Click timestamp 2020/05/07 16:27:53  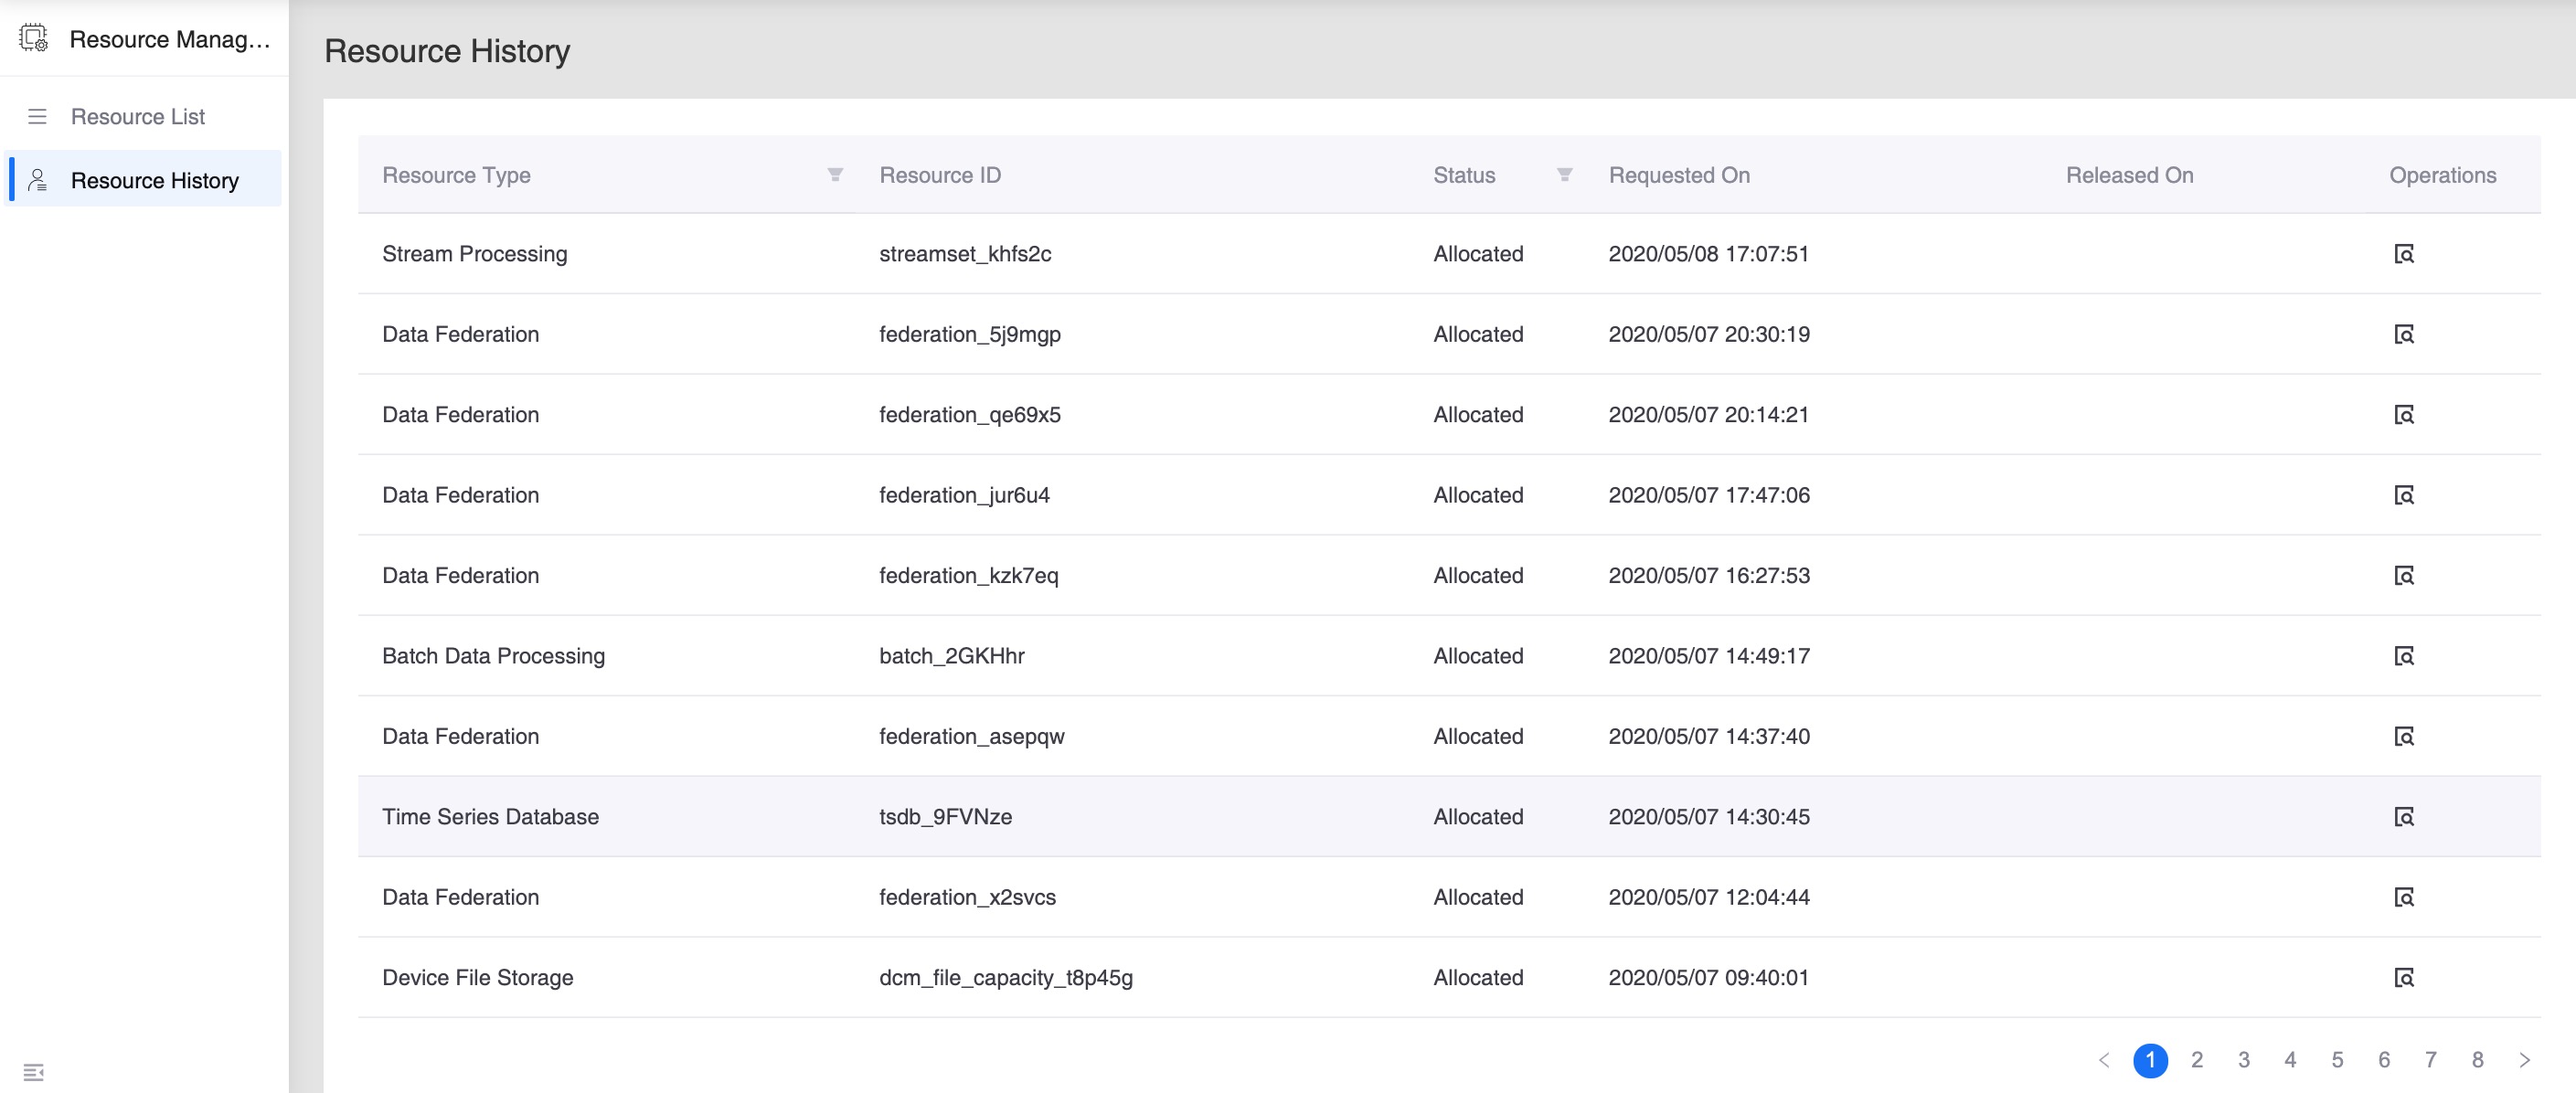coord(1708,576)
